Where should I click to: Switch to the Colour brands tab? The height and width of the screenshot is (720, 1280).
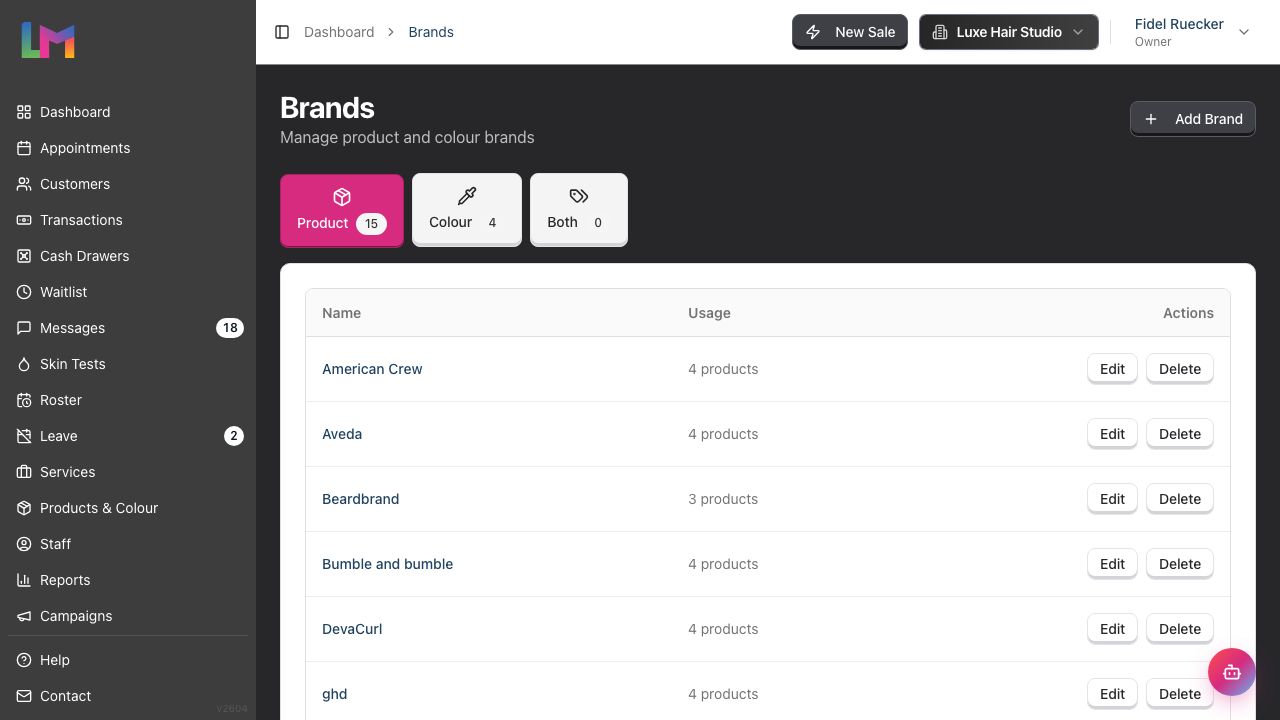click(x=467, y=210)
